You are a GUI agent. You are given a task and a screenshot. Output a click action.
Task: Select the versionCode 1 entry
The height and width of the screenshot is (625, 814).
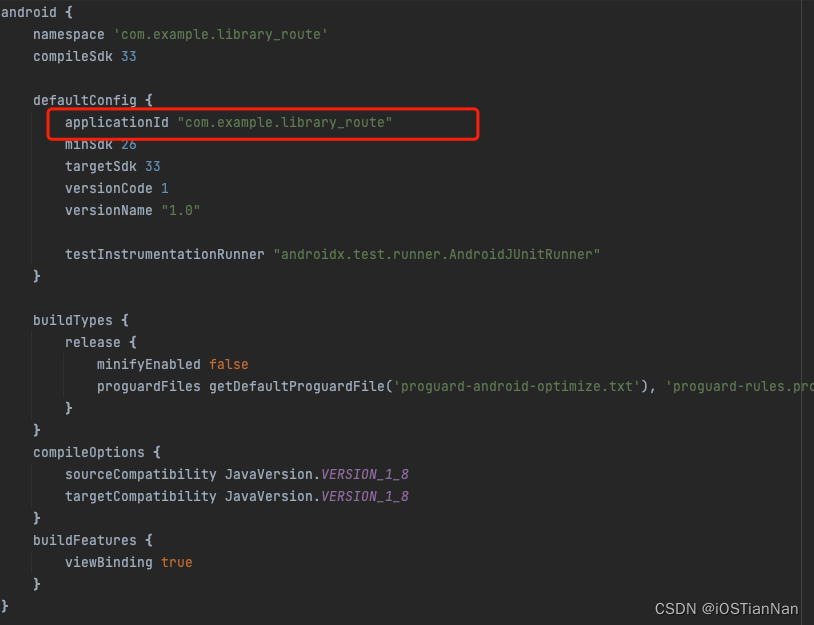click(164, 188)
